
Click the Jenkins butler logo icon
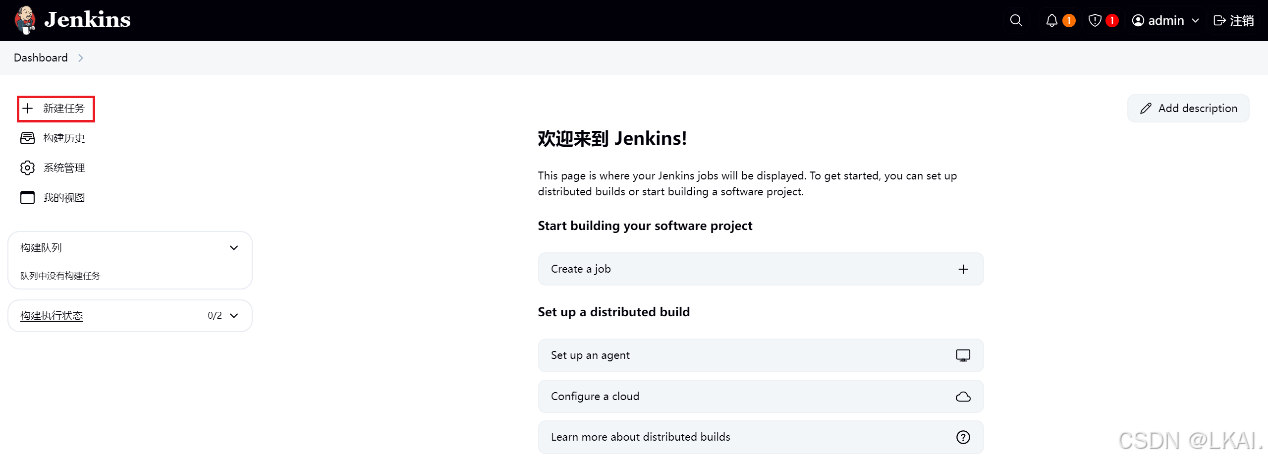25,19
